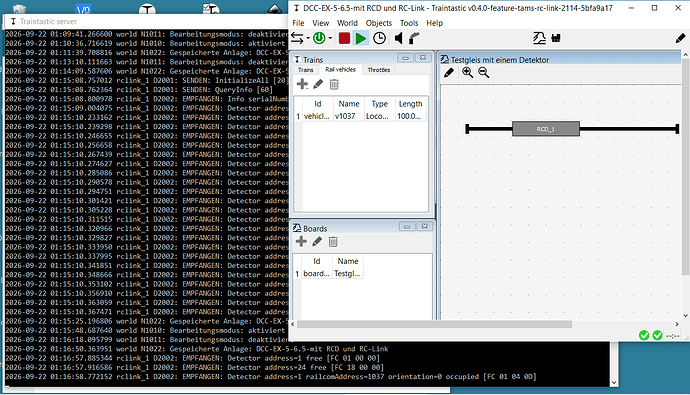The width and height of the screenshot is (690, 395).
Task: Close the Boards sub-window
Action: [x=425, y=227]
